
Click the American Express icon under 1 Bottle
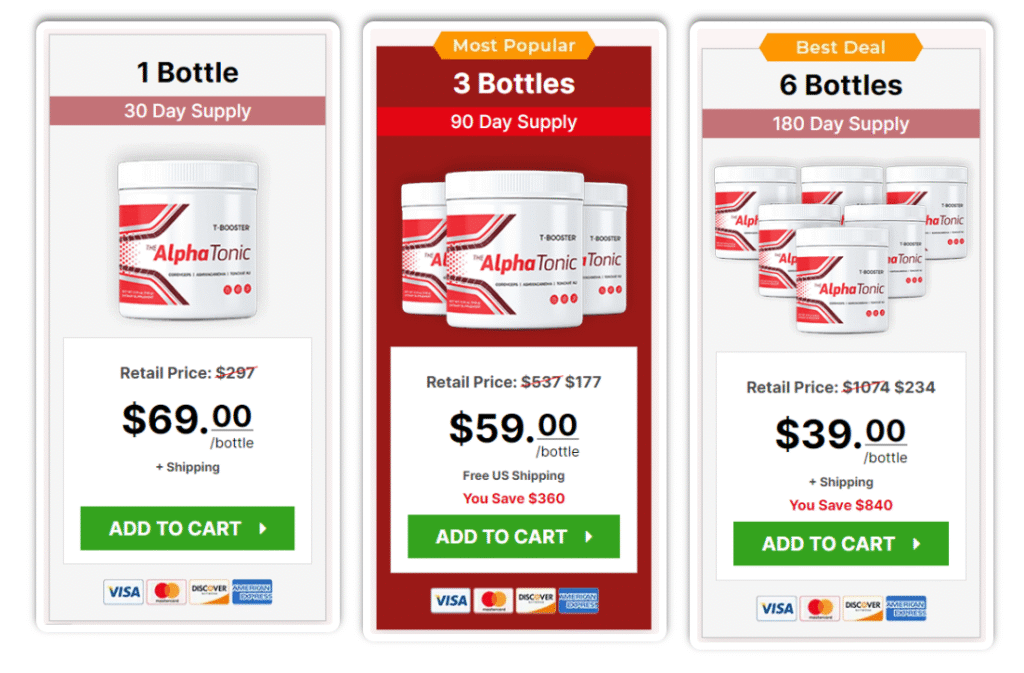252,592
